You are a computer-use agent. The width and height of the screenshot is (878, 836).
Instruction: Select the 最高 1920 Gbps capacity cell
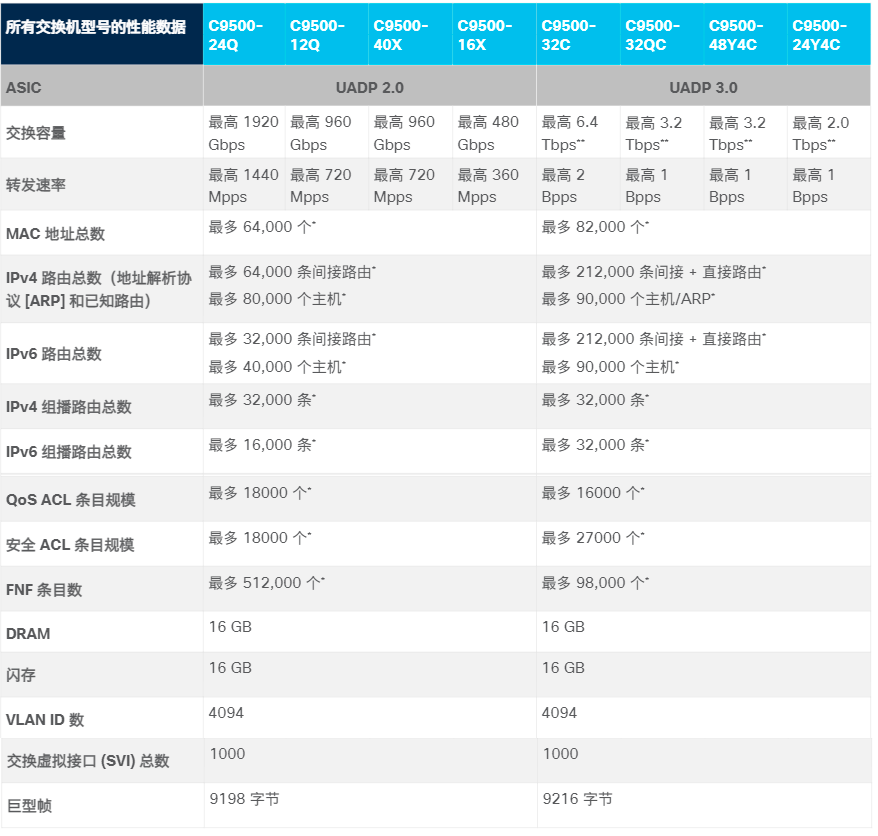click(x=240, y=132)
